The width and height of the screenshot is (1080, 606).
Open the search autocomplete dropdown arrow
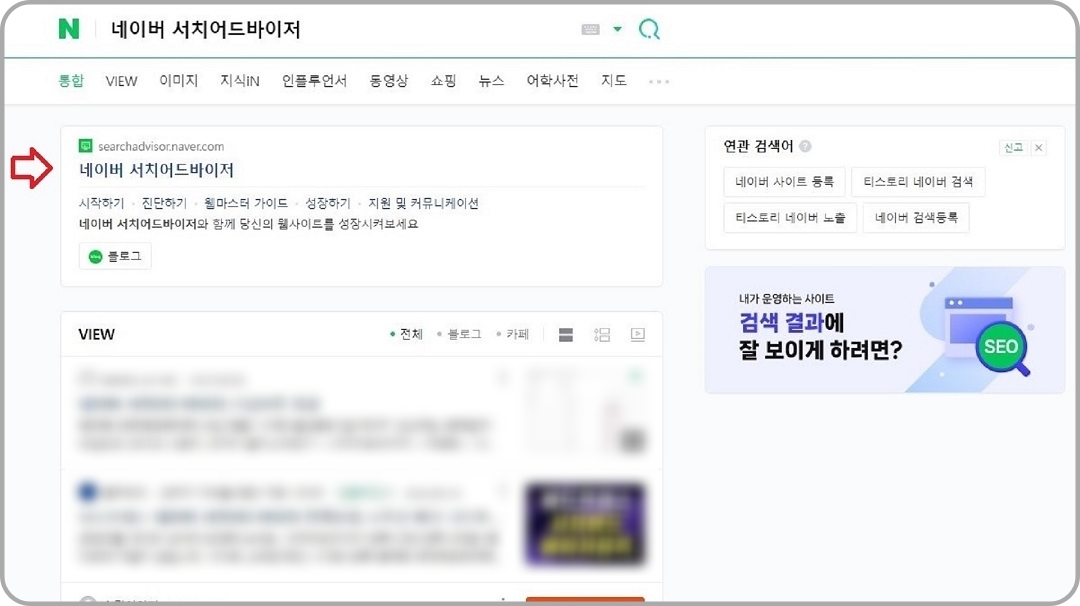619,30
